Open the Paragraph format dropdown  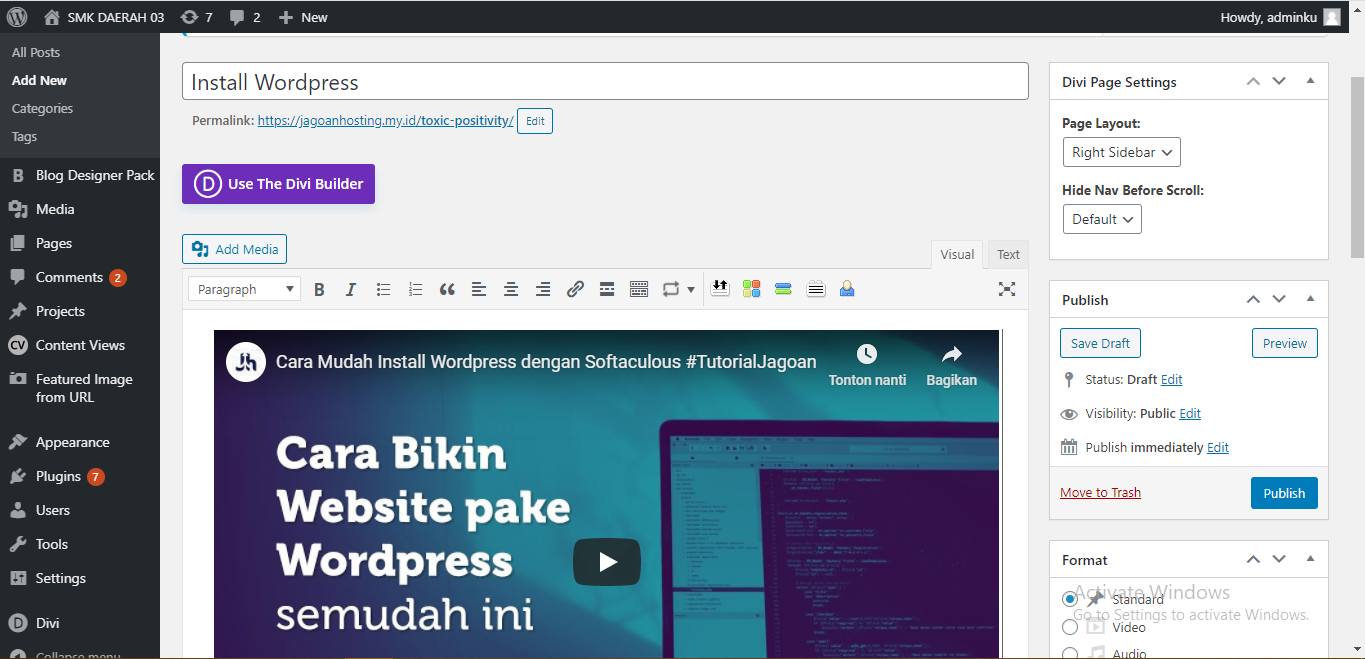click(x=244, y=289)
